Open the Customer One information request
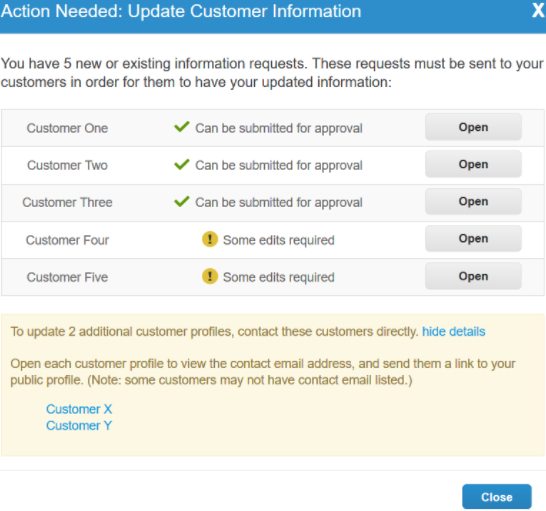 (473, 127)
